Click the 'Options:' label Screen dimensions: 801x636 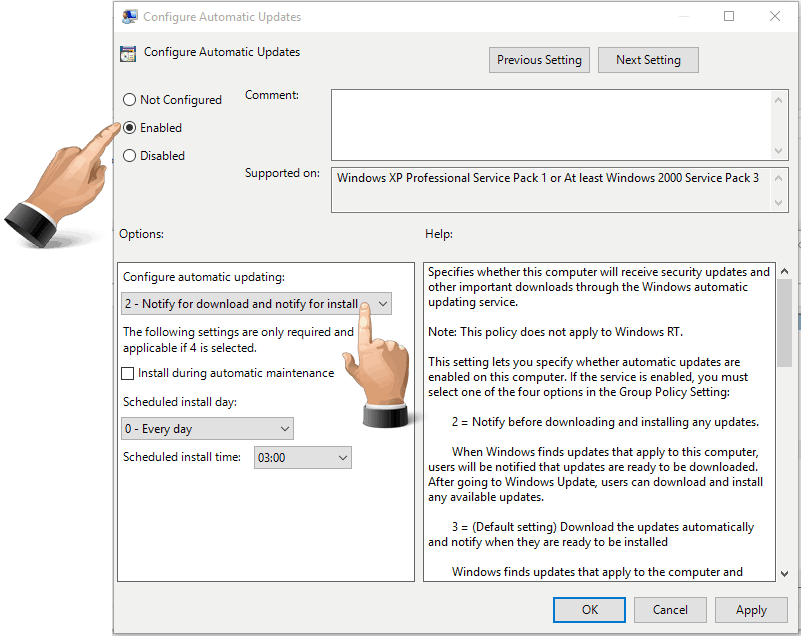click(x=142, y=234)
